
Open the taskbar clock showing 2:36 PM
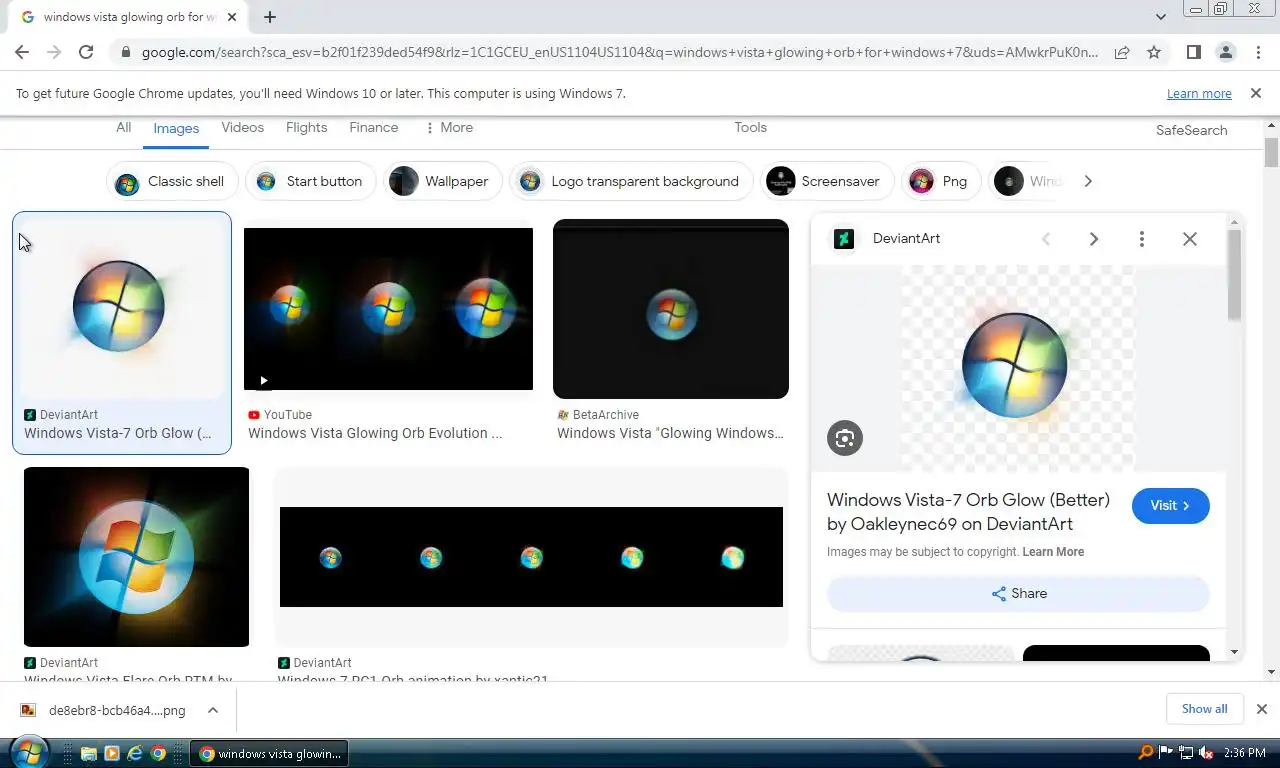(1244, 753)
